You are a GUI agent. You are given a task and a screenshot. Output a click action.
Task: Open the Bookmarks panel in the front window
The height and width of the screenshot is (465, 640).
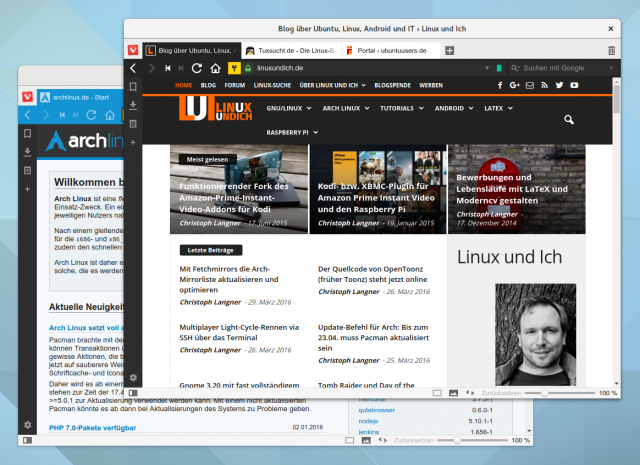coord(133,87)
